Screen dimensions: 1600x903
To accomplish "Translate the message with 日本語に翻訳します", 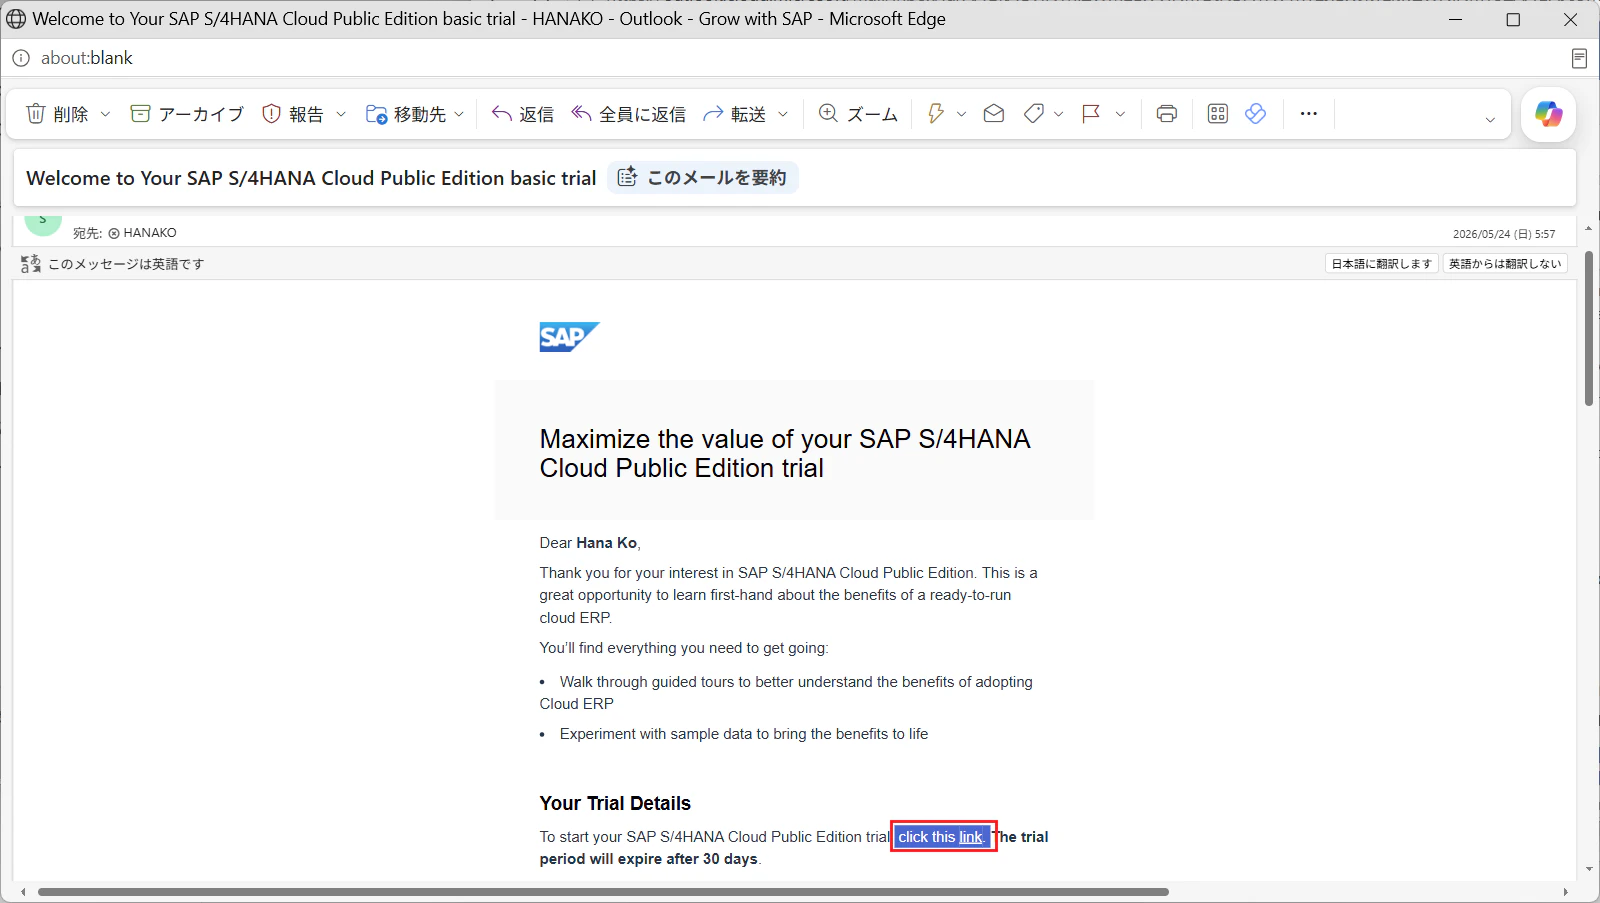I will (x=1382, y=264).
